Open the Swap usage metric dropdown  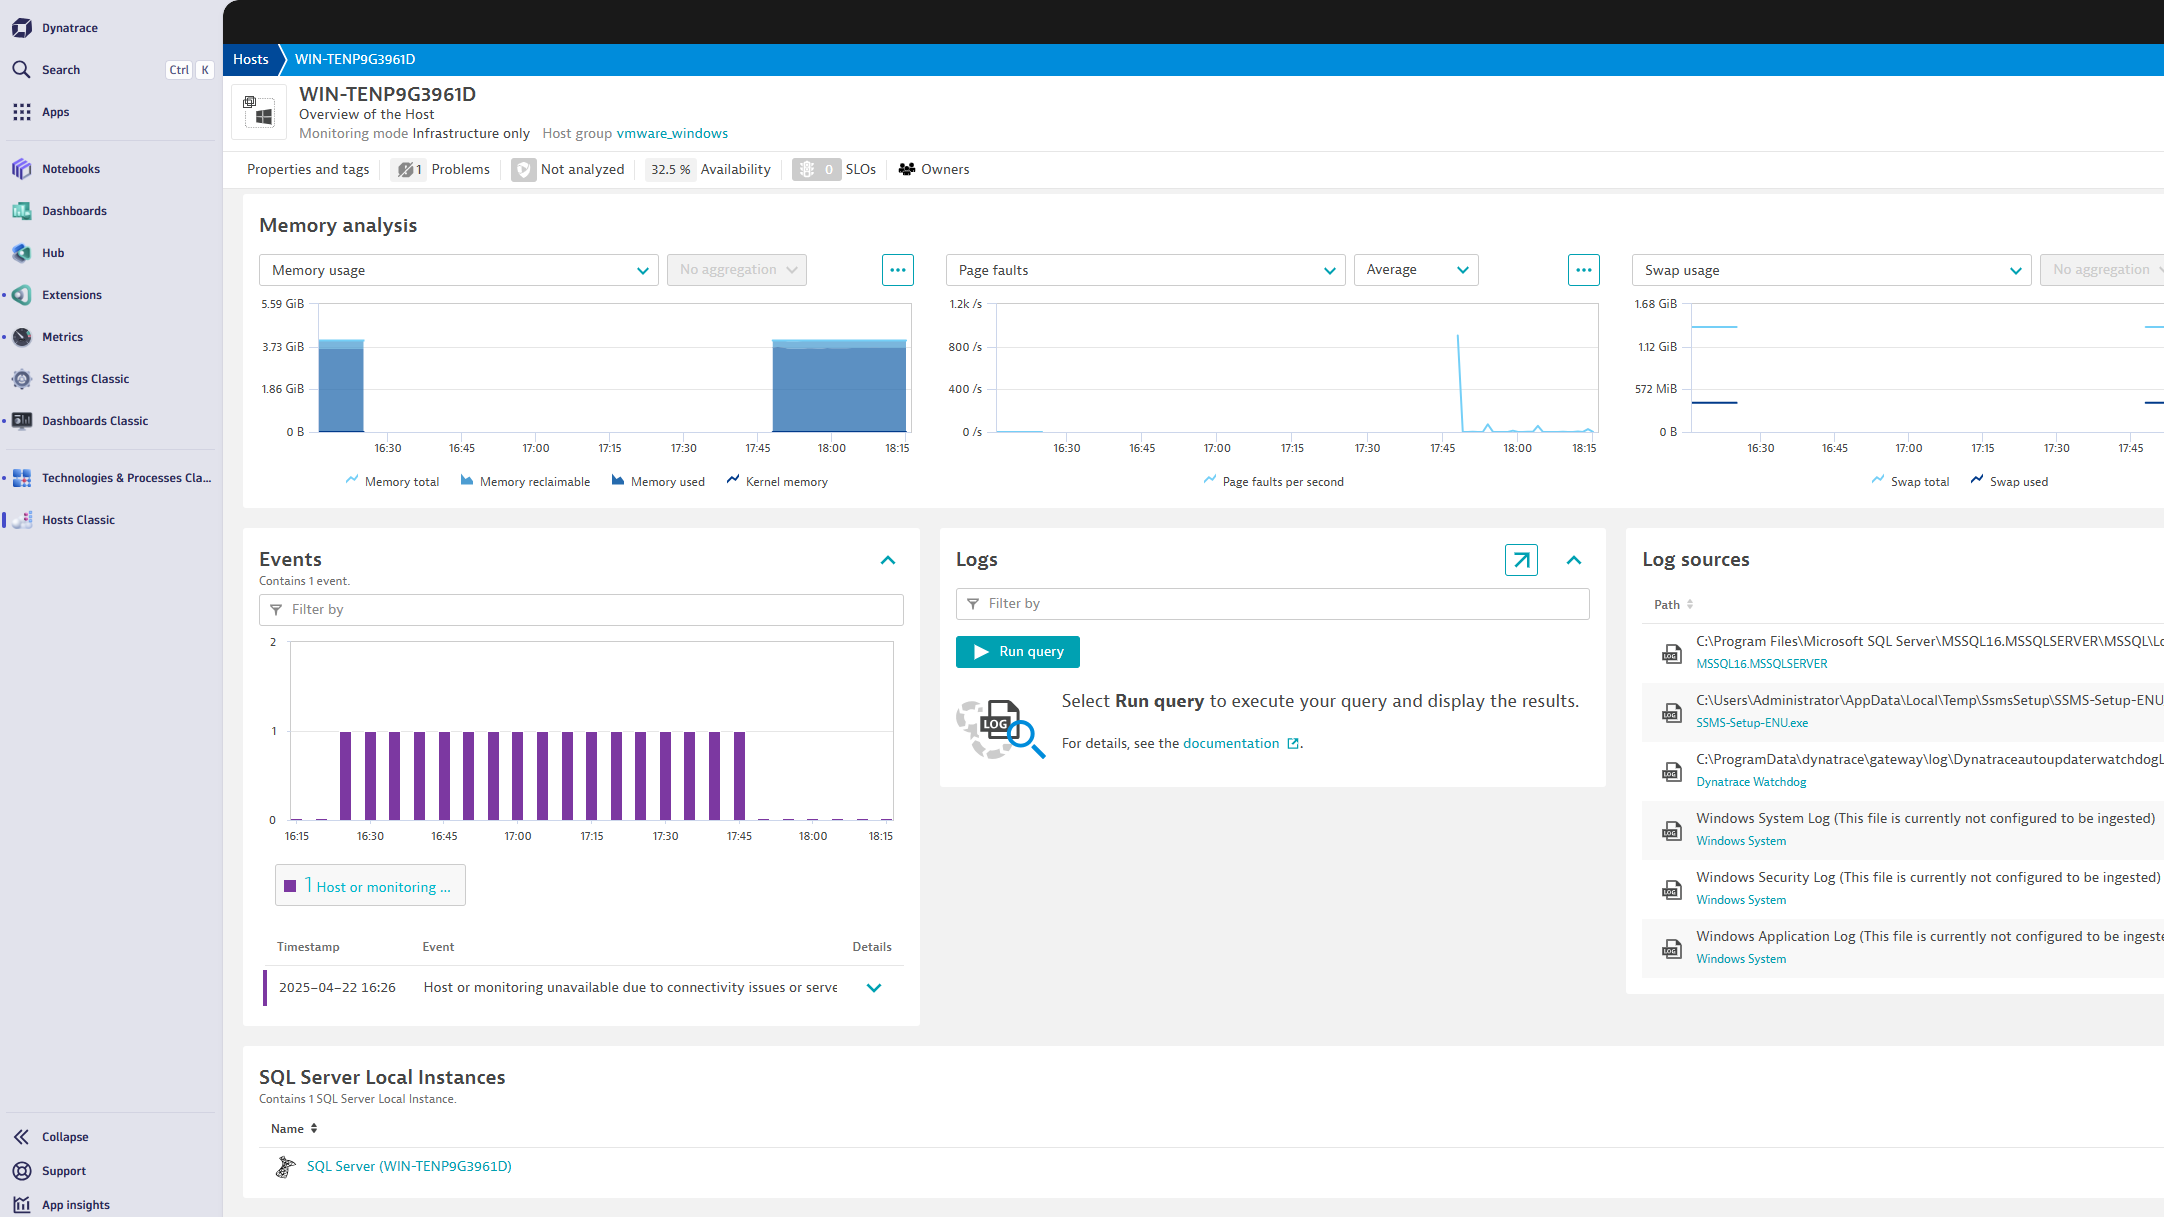tap(1832, 270)
